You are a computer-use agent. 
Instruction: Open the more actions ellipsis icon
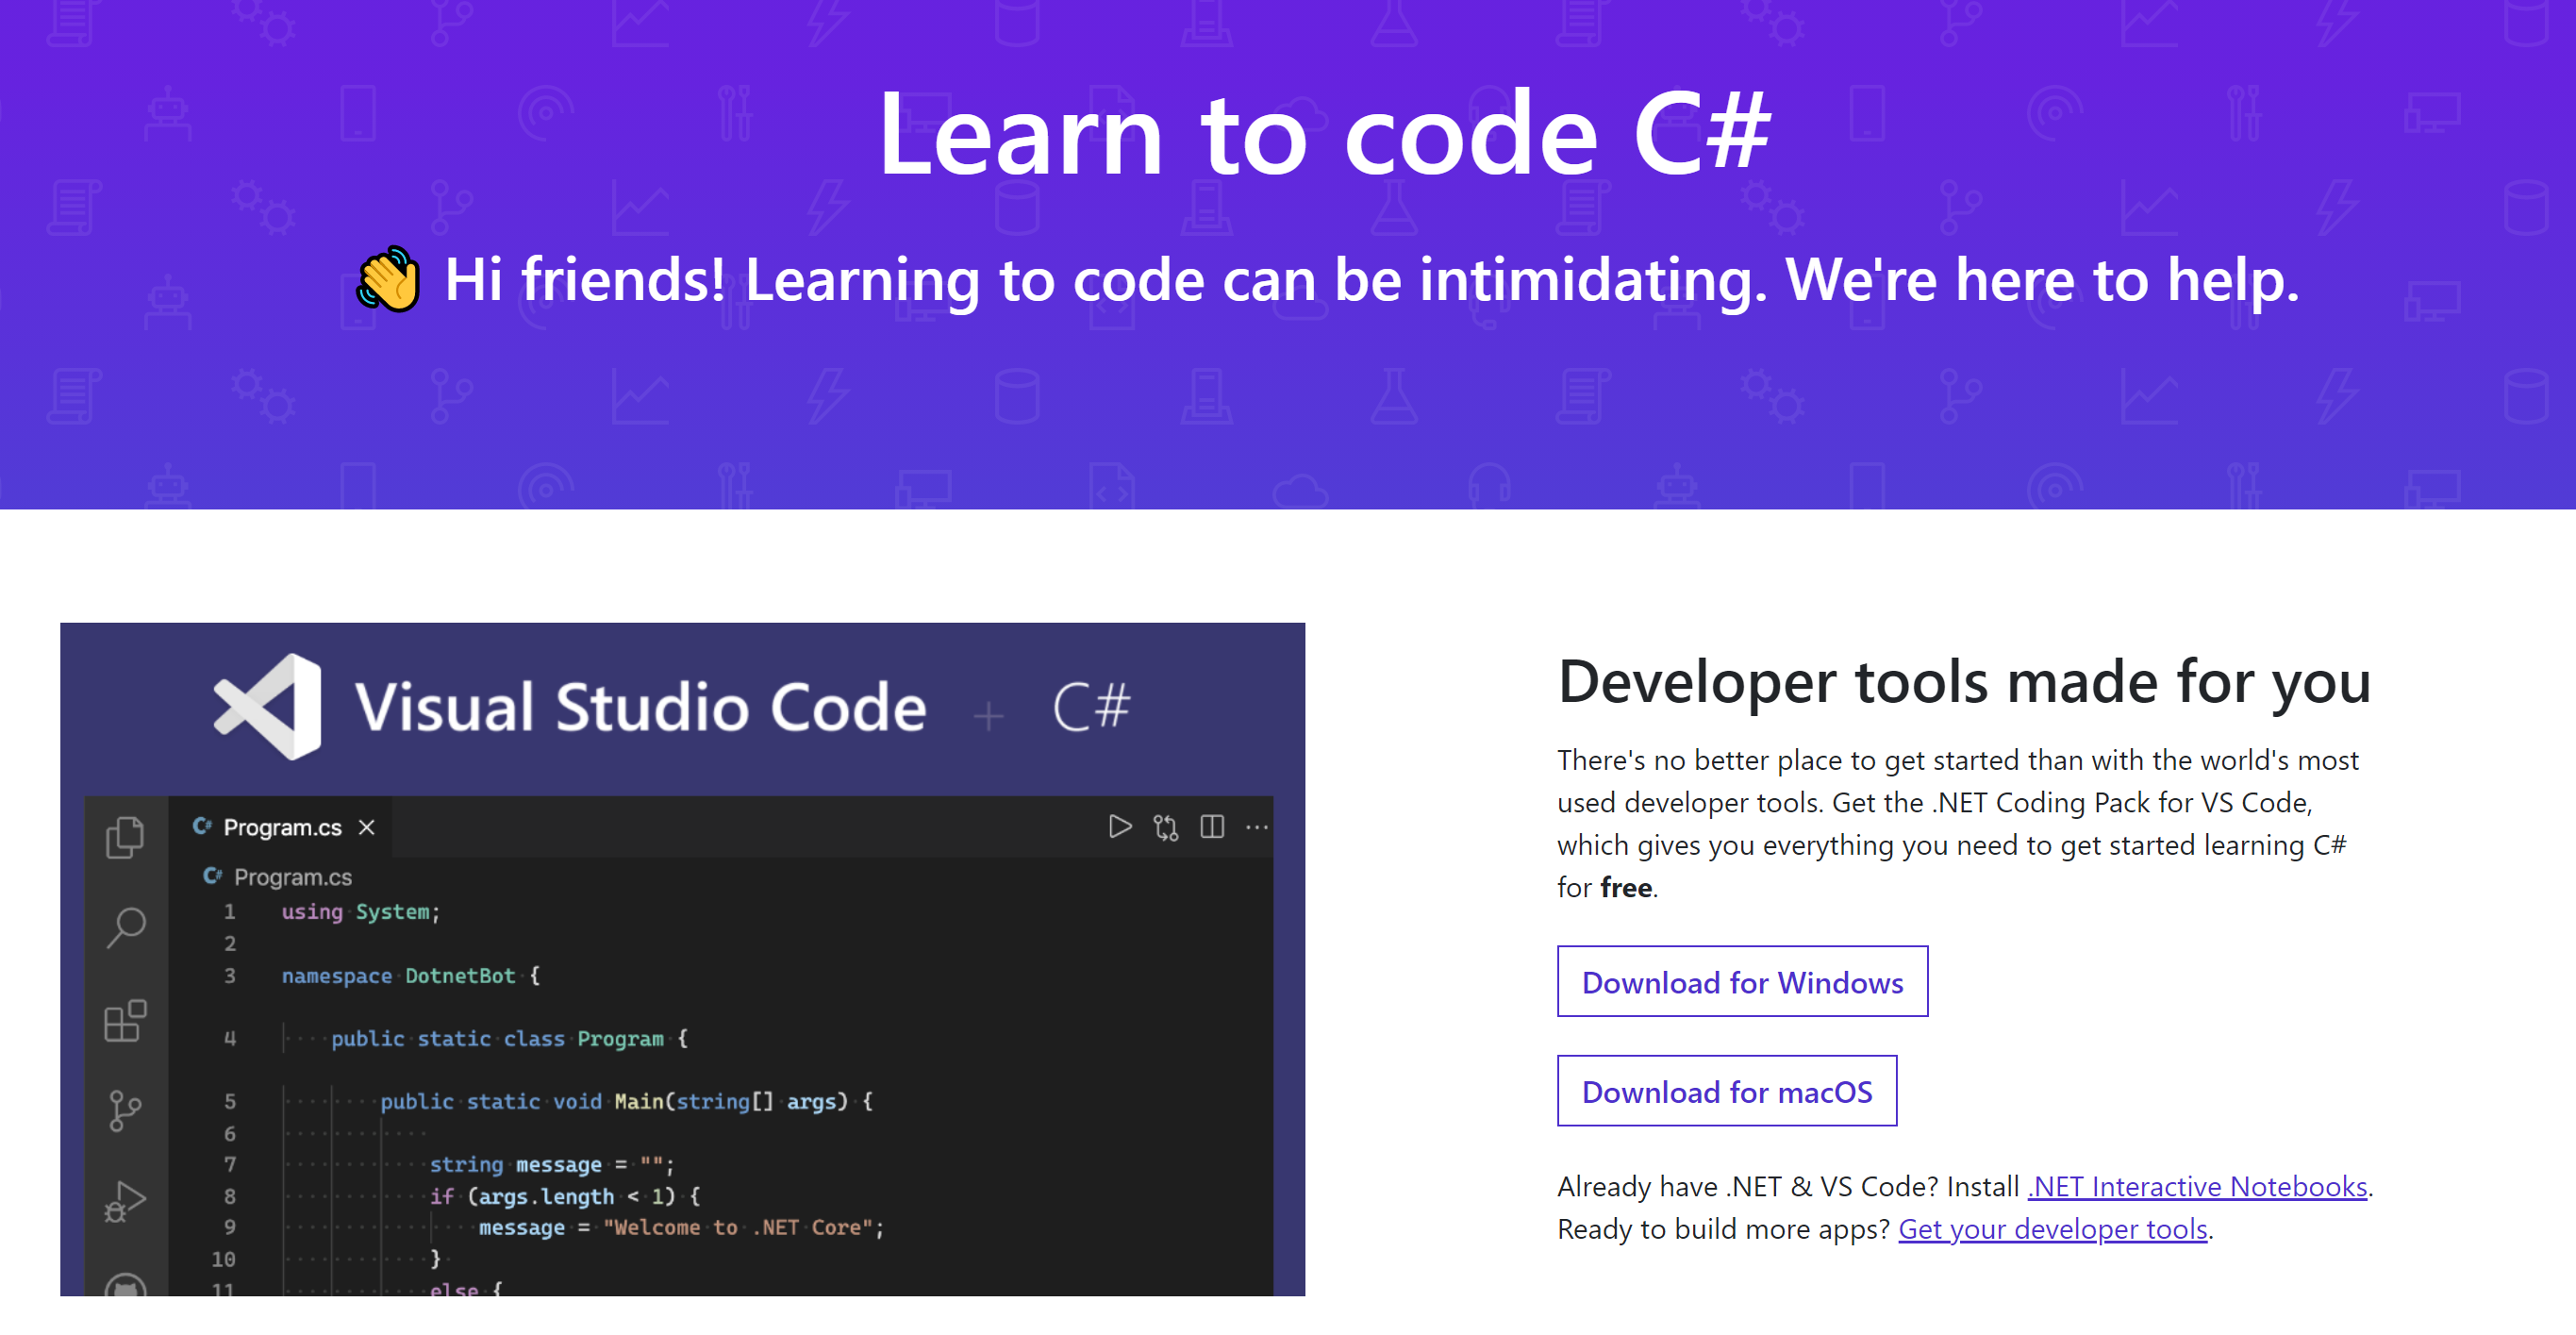(1257, 827)
